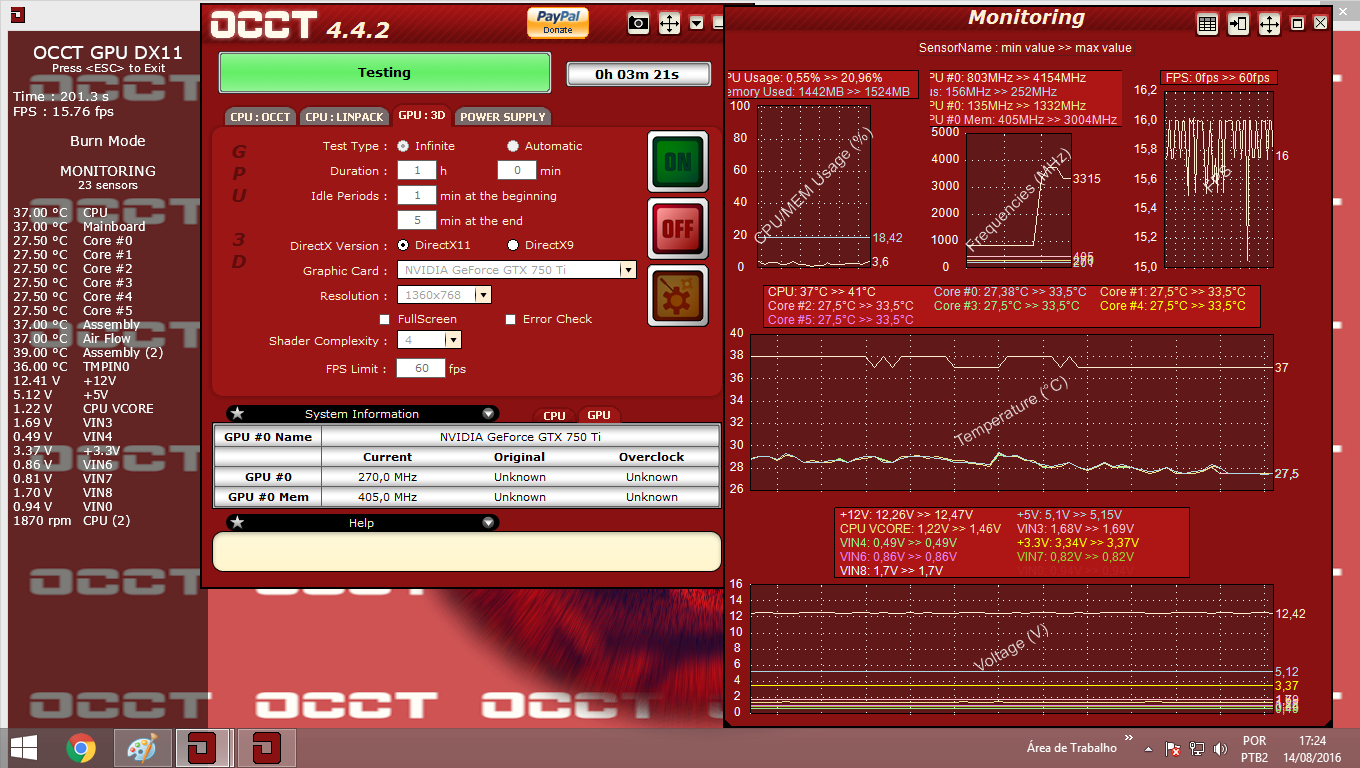Open the table view icon in Monitoring

click(x=1207, y=24)
